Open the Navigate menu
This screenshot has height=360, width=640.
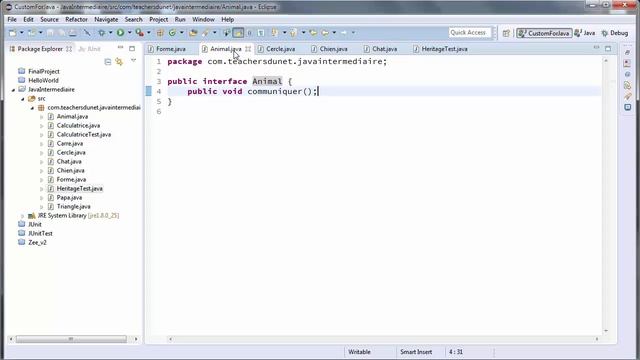(x=106, y=19)
